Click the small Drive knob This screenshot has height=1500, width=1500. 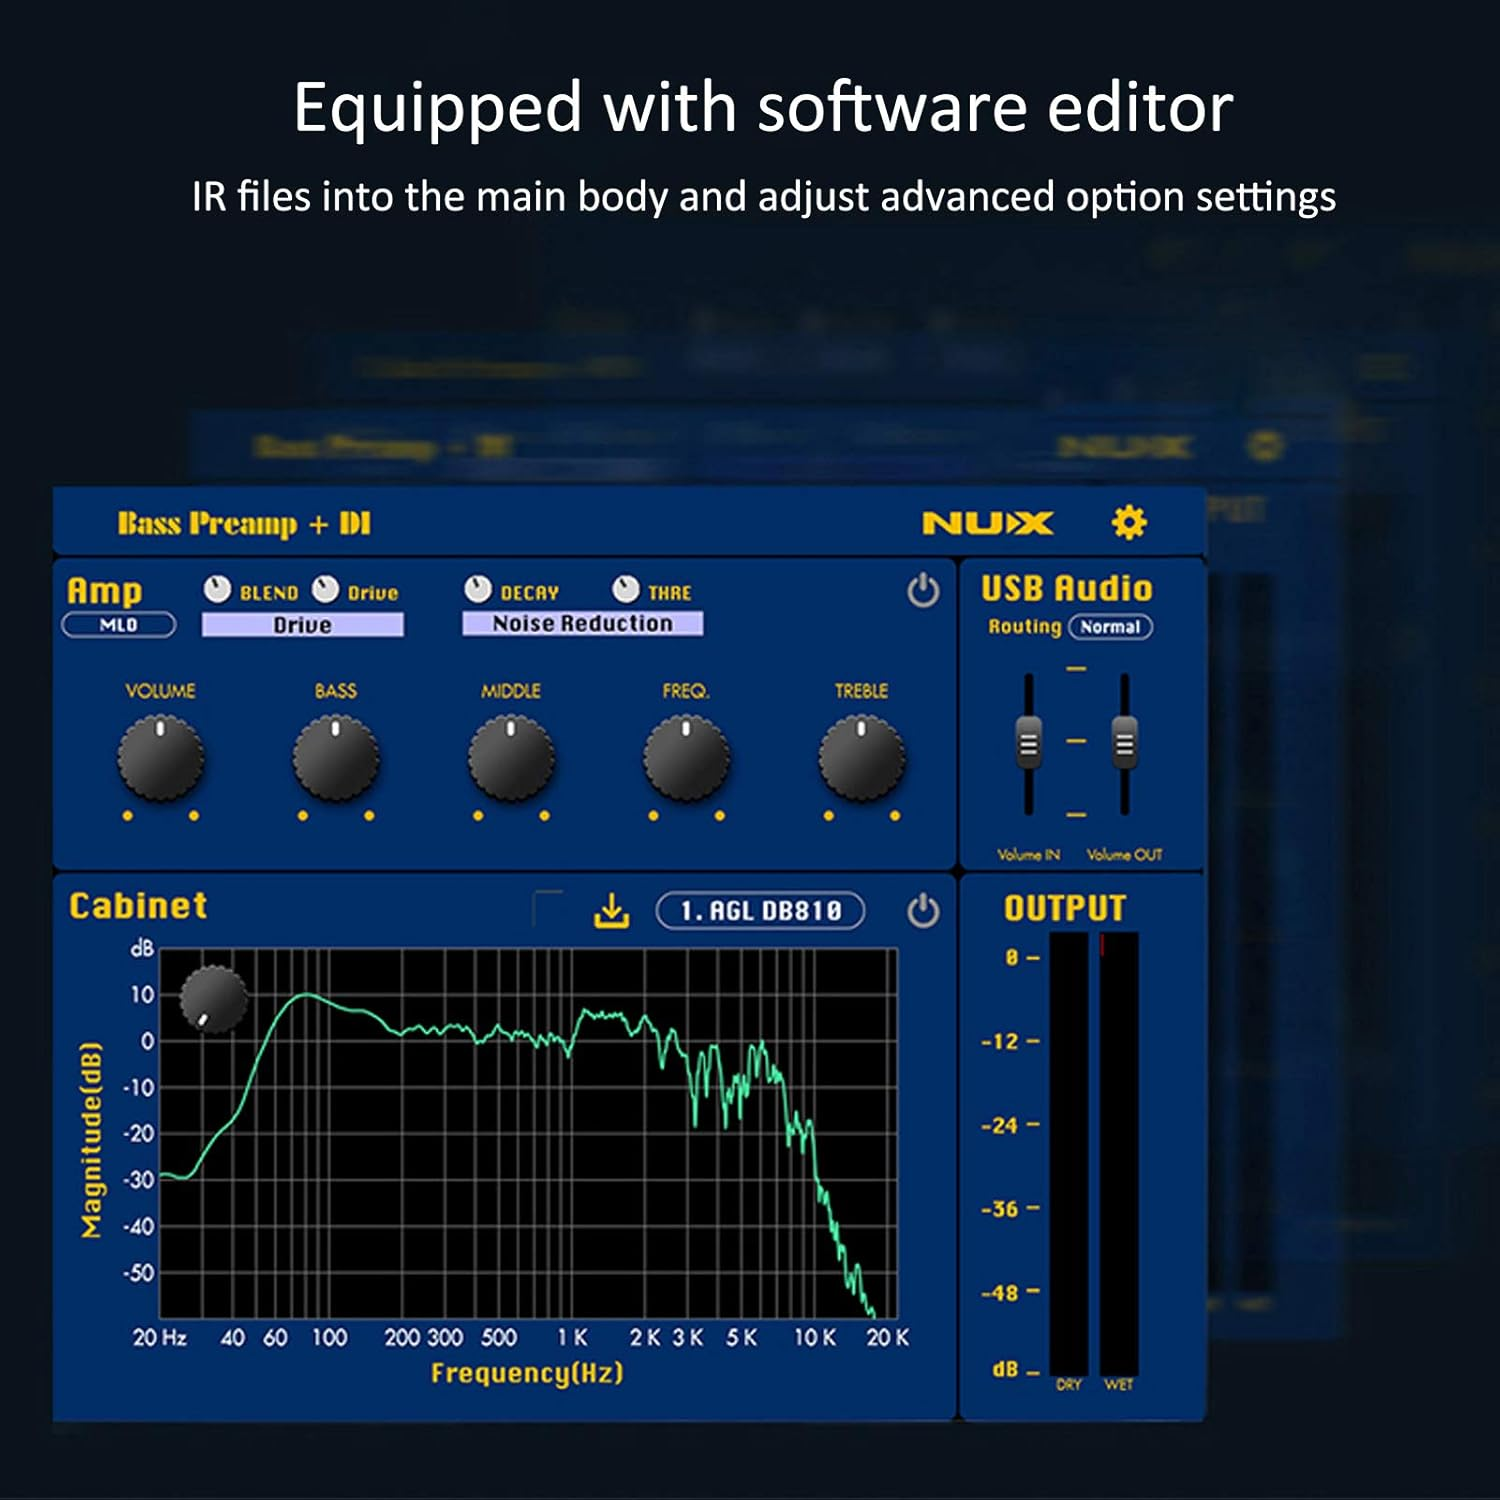(325, 590)
